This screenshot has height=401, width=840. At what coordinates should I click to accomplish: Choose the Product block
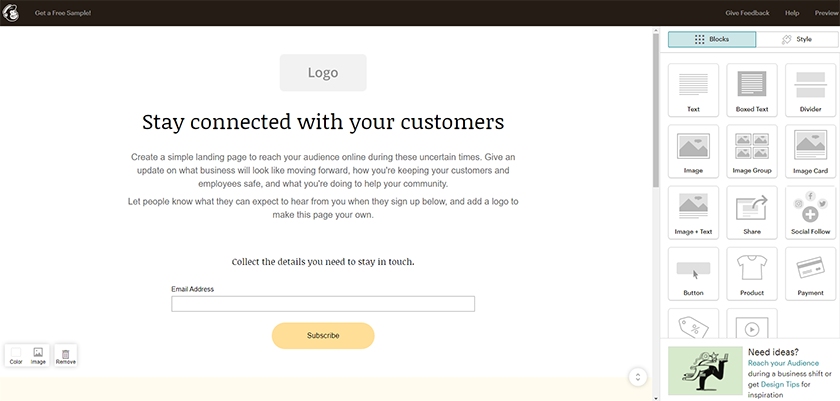(752, 274)
